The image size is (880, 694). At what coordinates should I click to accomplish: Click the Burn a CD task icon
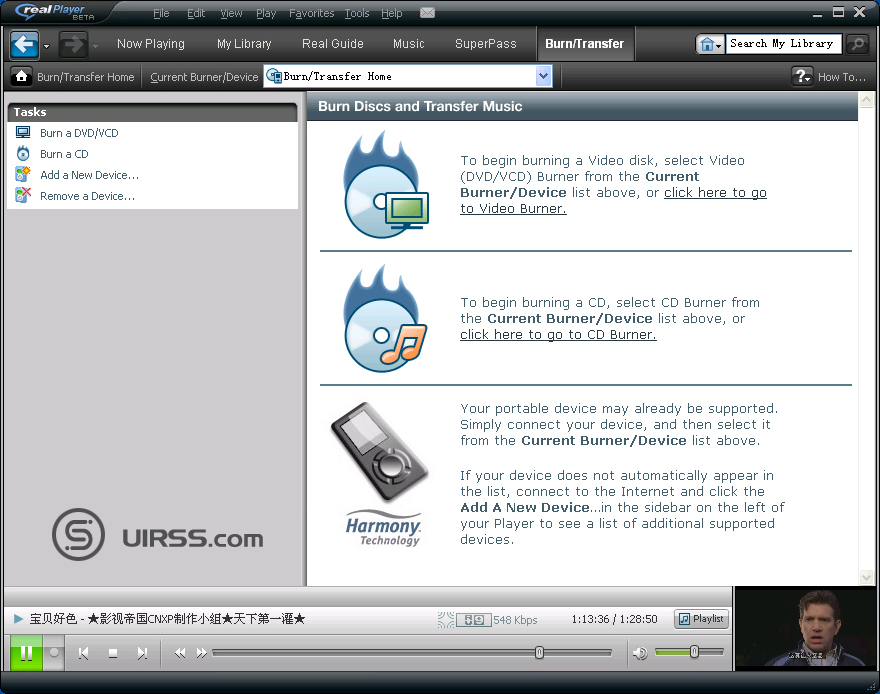click(23, 154)
